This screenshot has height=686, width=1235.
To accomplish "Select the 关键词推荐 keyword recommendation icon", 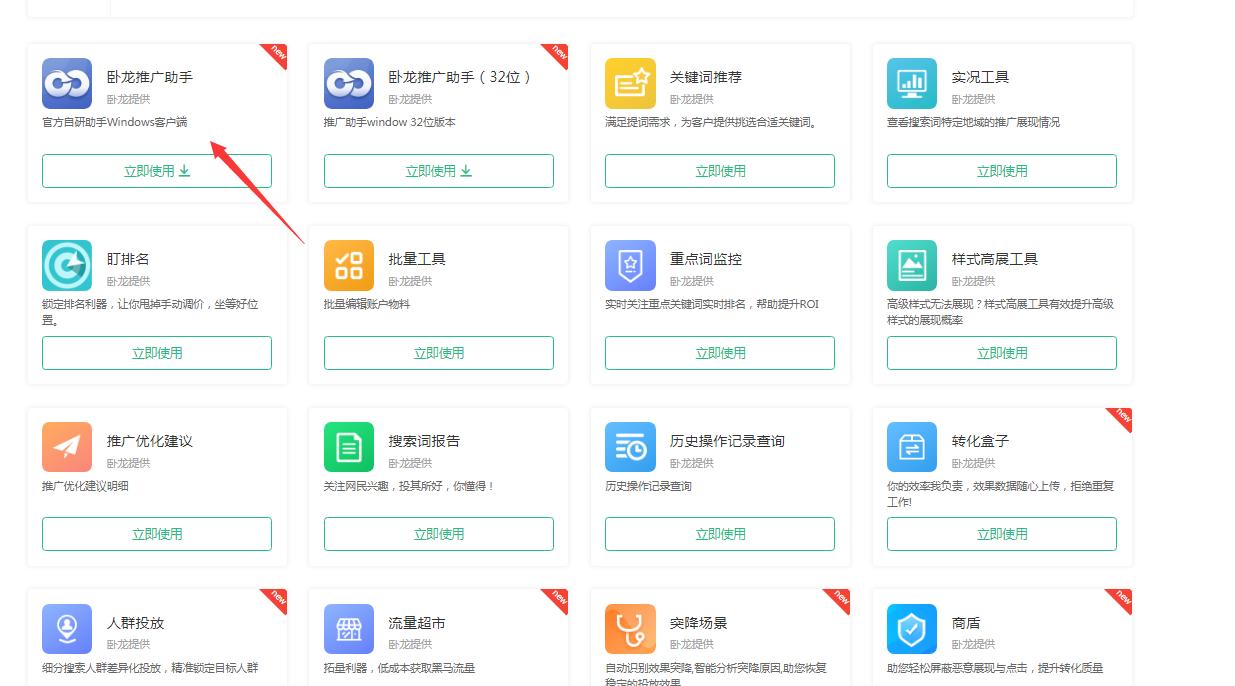I will [630, 84].
